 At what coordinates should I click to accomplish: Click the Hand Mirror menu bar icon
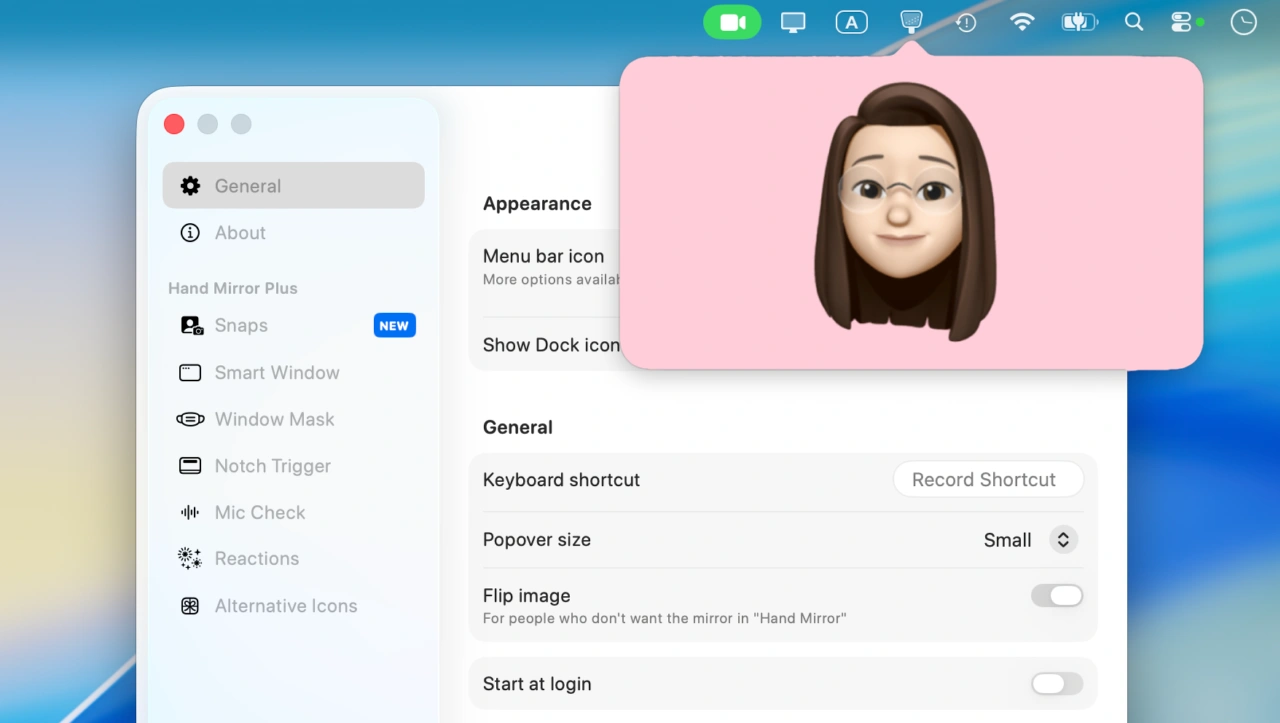click(x=910, y=21)
